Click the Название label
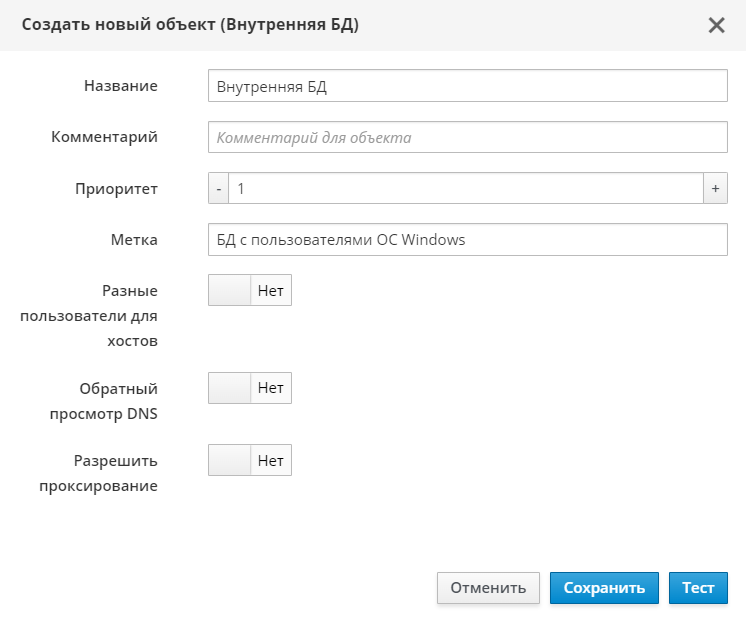The image size is (746, 622). pos(120,86)
